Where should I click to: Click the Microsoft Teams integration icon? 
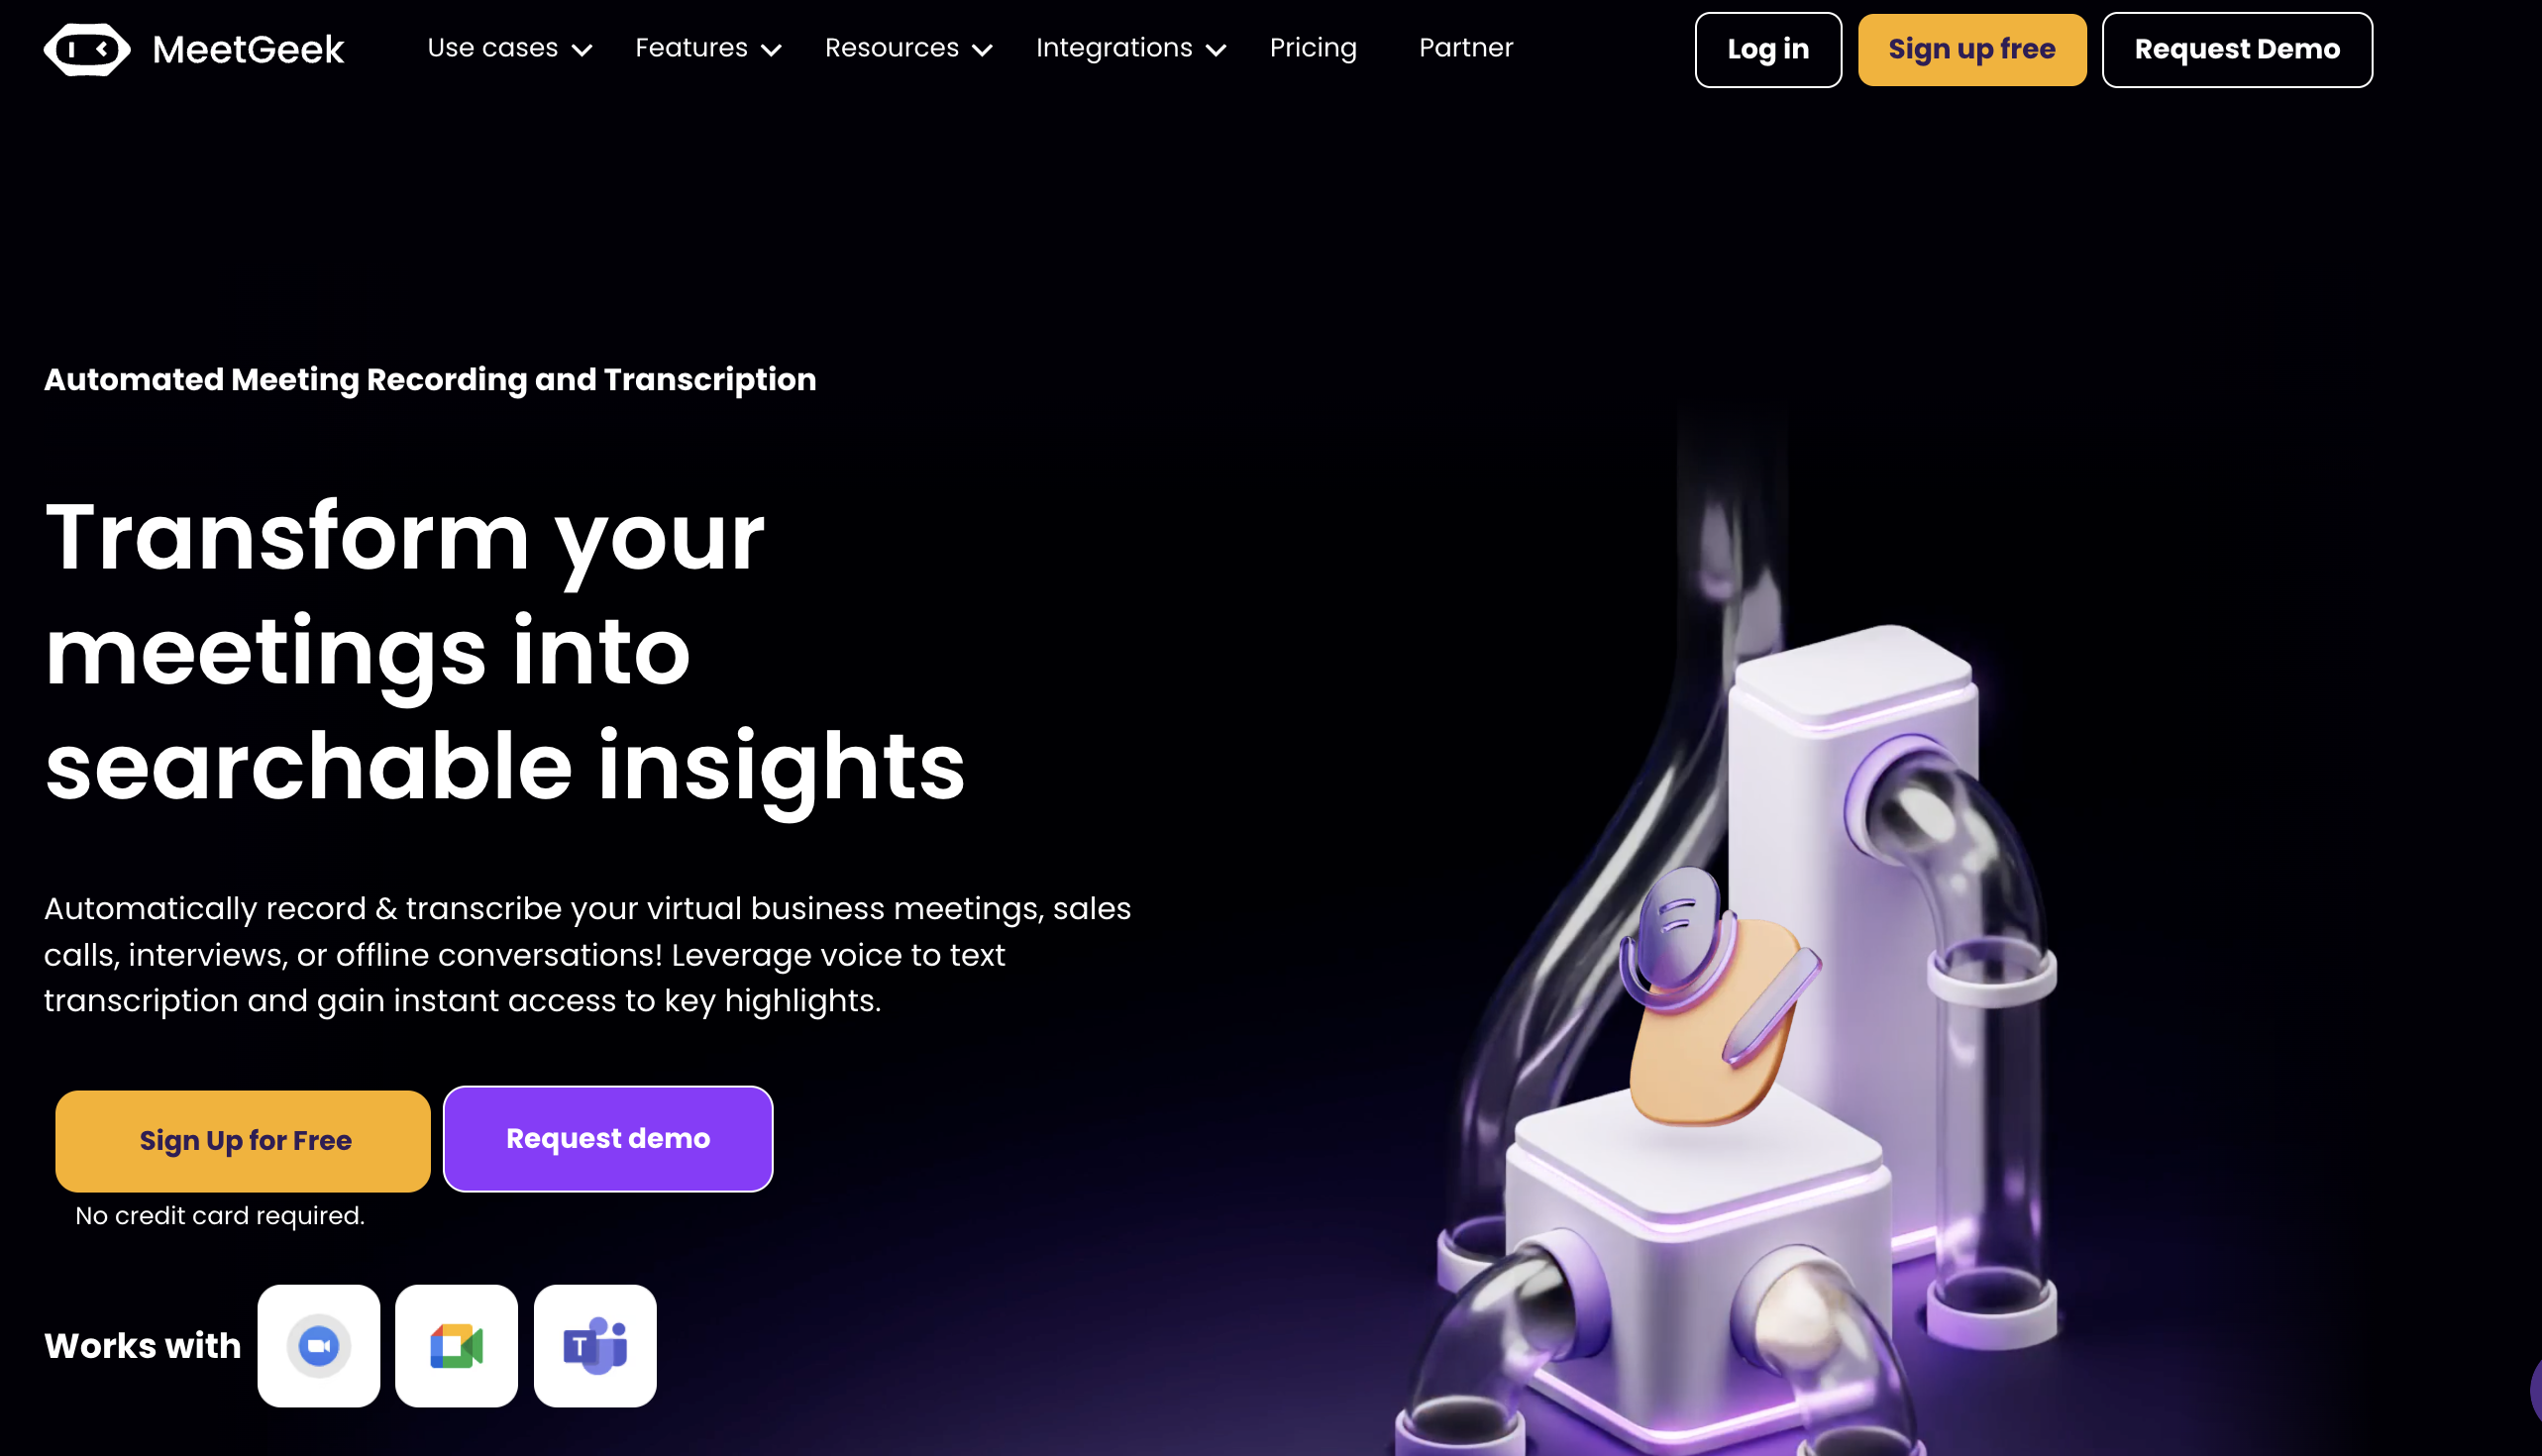593,1344
